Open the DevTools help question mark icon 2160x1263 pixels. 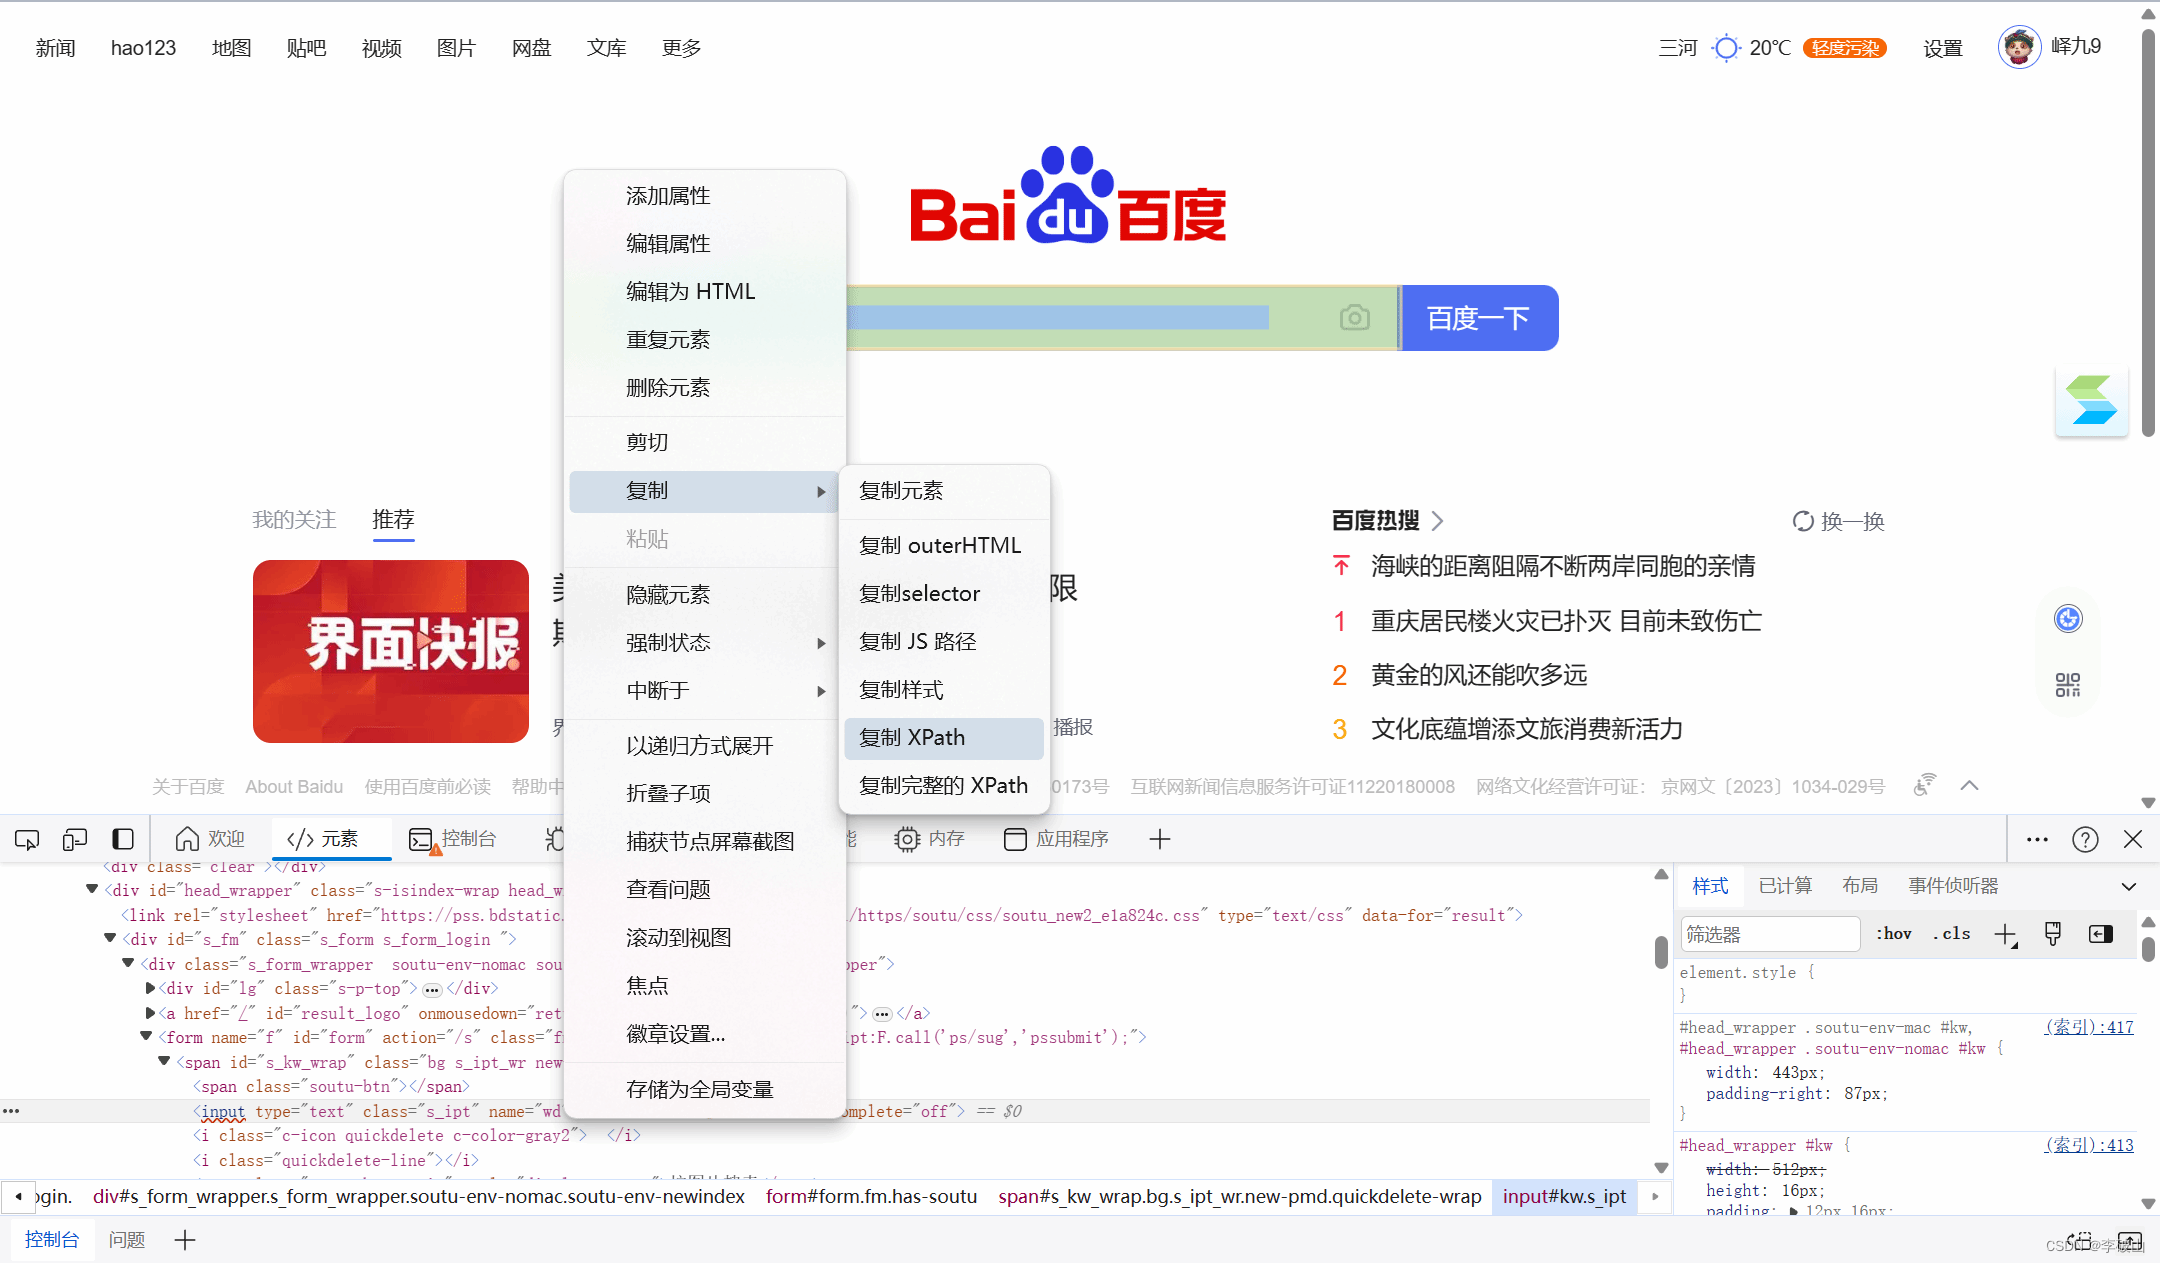2085,839
